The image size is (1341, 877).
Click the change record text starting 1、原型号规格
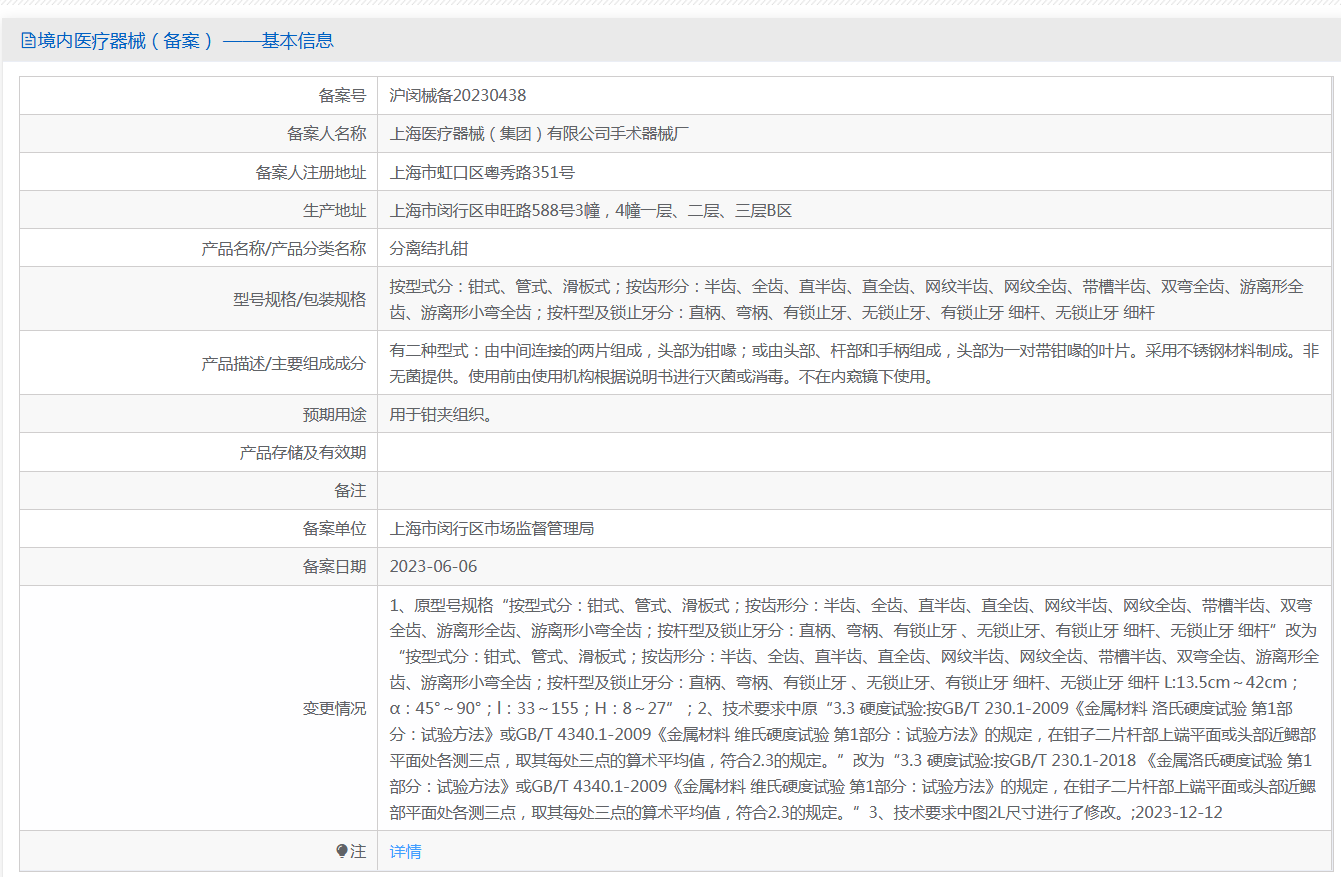(854, 708)
